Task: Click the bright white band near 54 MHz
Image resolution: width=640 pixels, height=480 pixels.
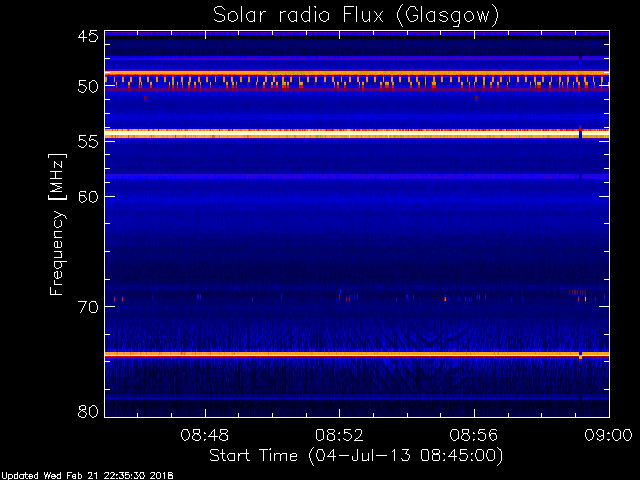Action: [x=355, y=133]
